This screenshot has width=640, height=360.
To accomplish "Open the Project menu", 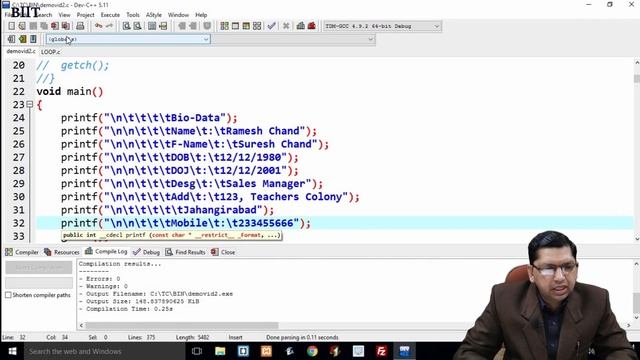I will [86, 15].
